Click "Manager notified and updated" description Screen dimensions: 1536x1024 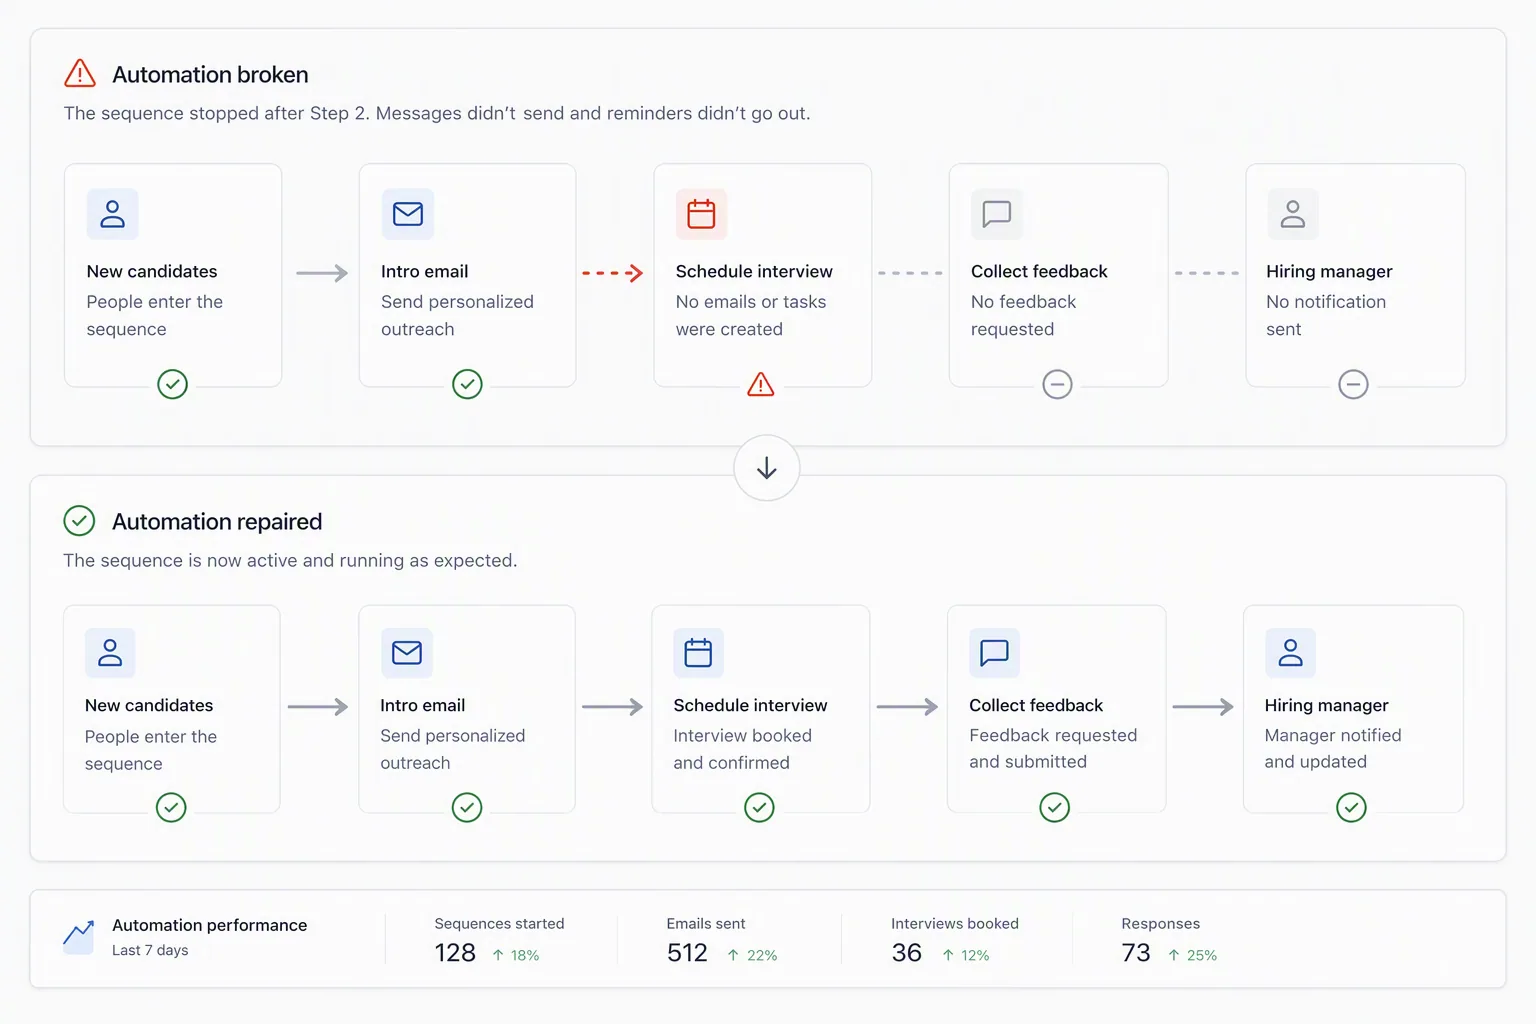1333,748
